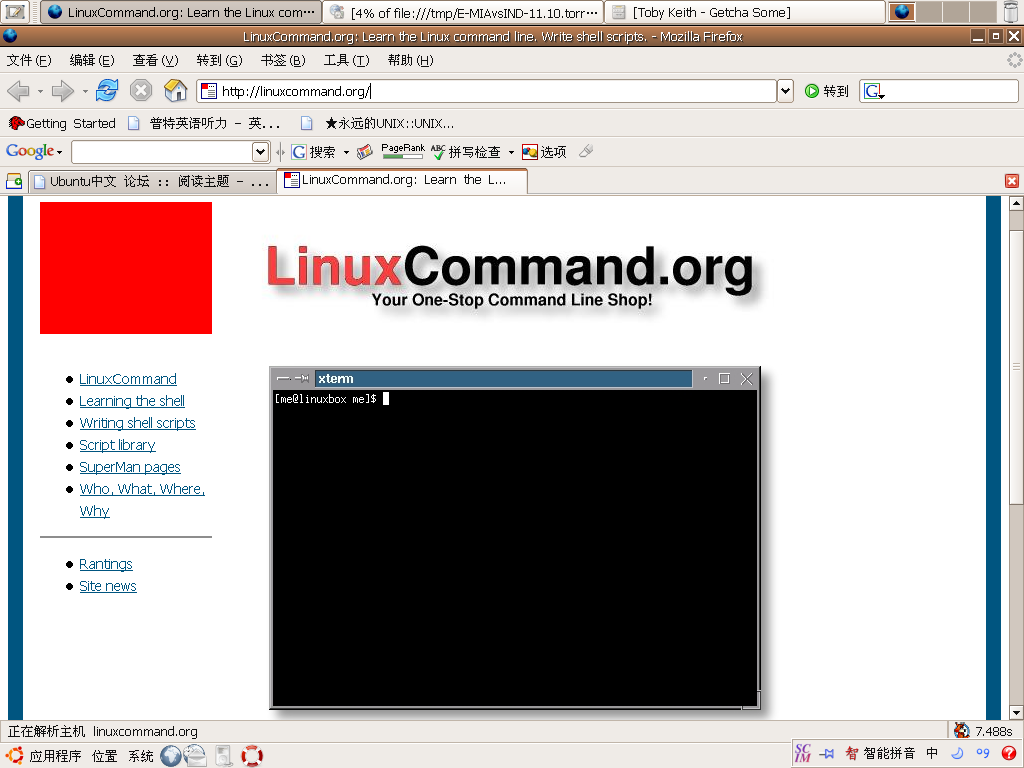This screenshot has height=768, width=1024.
Task: Open the Forward history dropdown arrow
Action: point(85,91)
